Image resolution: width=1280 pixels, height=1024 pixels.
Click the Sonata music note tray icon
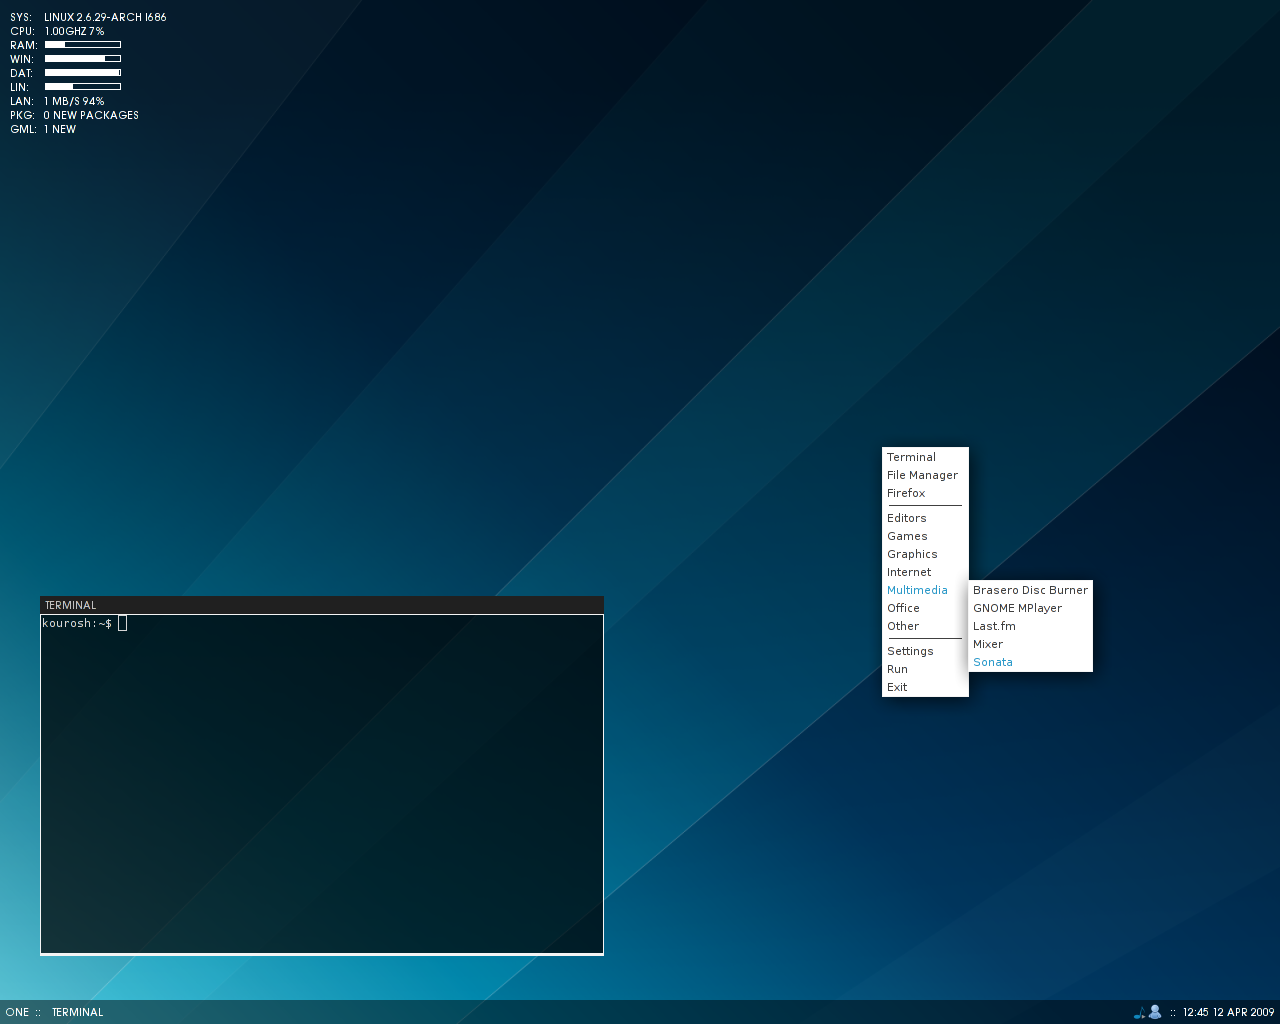point(1139,1013)
